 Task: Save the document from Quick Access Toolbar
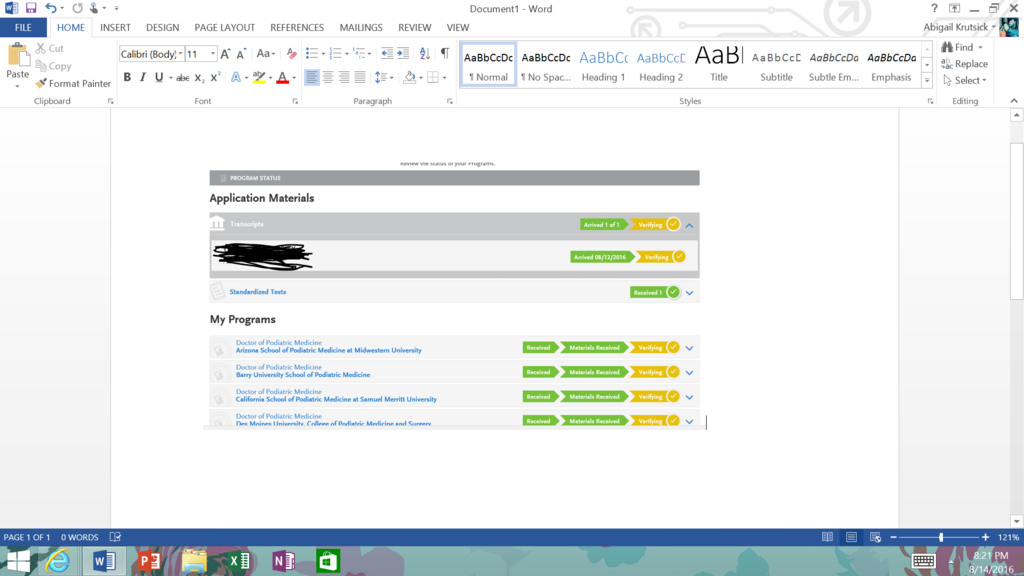pyautogui.click(x=31, y=8)
